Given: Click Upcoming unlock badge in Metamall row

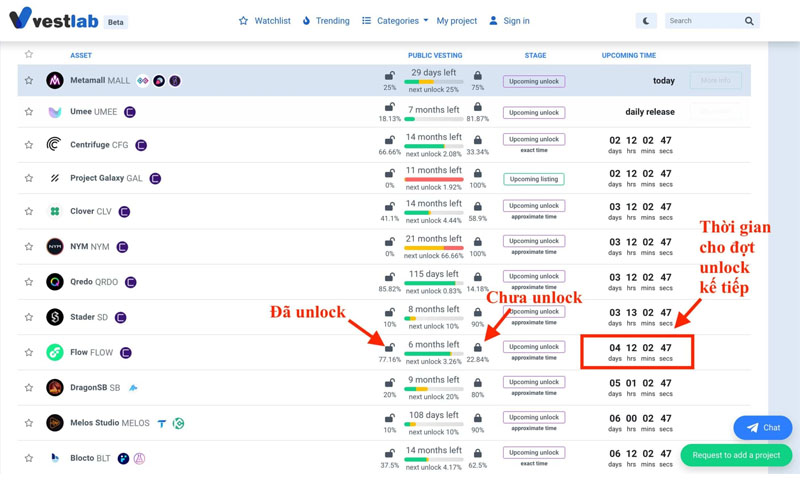Looking at the screenshot, I should coord(534,81).
